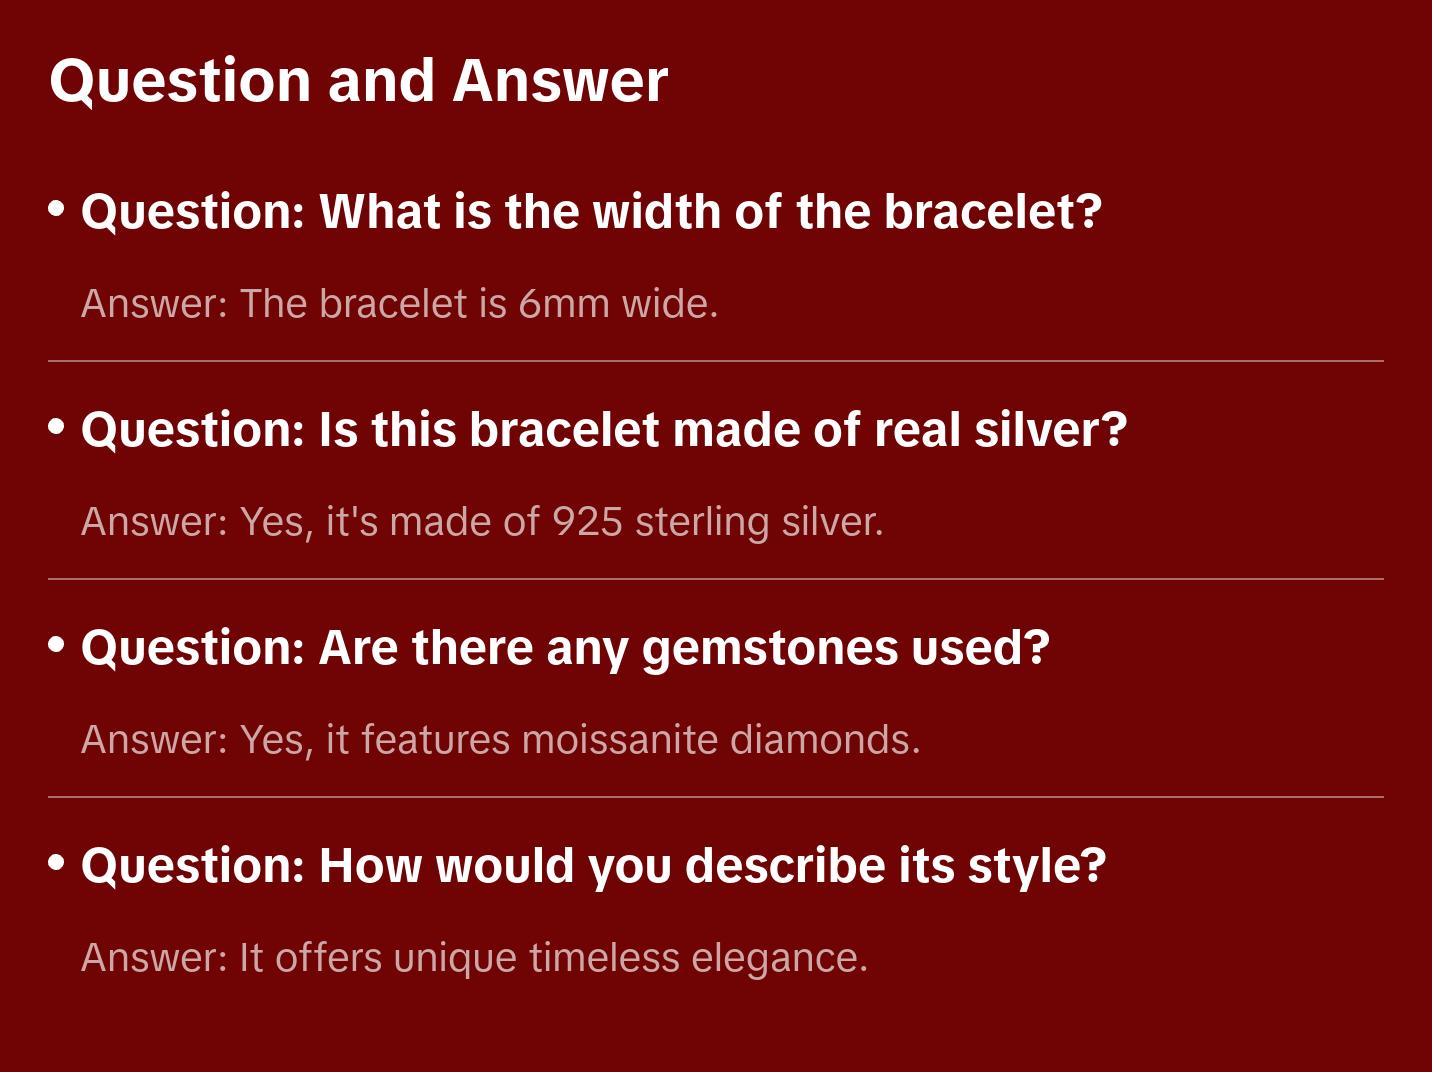
Task: Select the gemstones used question
Action: [x=565, y=648]
